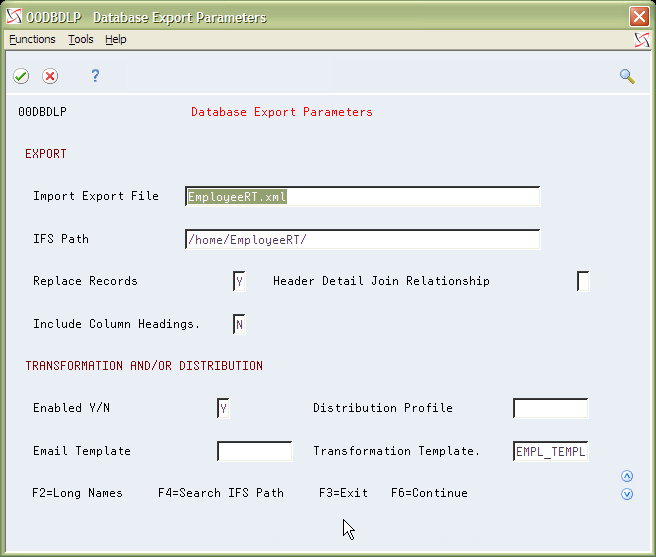Open the Help menu
The width and height of the screenshot is (656, 557).
(x=115, y=39)
